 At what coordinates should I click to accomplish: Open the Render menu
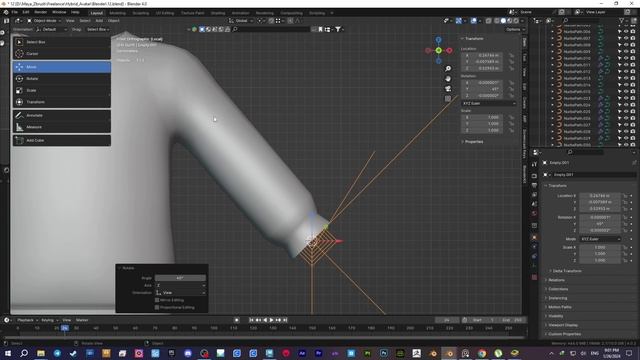click(x=41, y=12)
